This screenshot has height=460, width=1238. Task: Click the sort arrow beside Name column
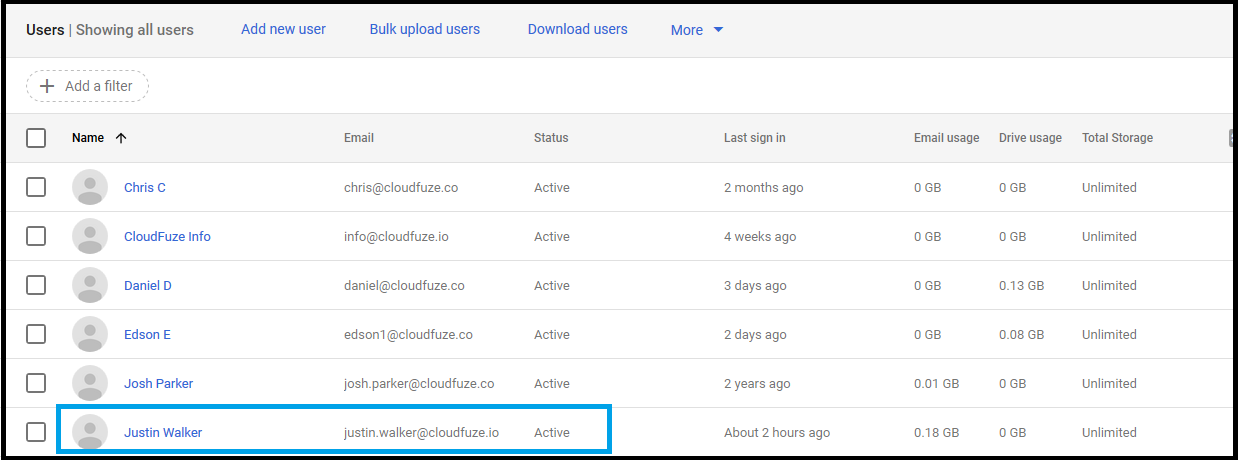(121, 138)
